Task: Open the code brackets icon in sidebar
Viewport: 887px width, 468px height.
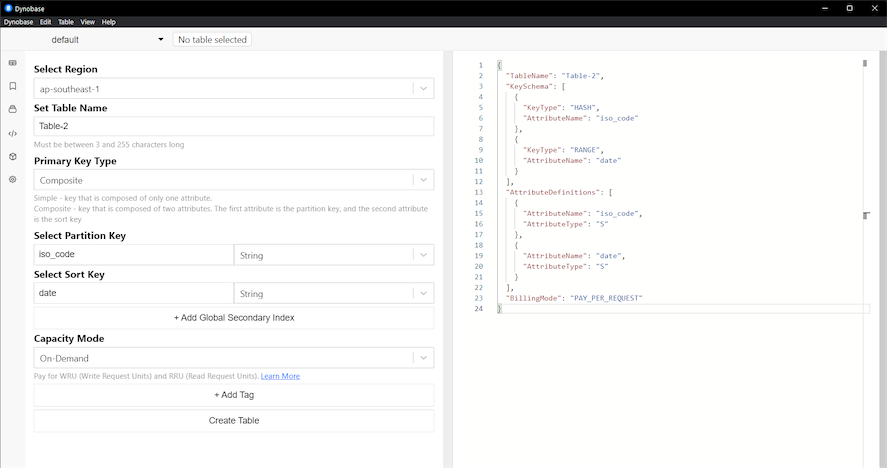Action: tap(12, 133)
